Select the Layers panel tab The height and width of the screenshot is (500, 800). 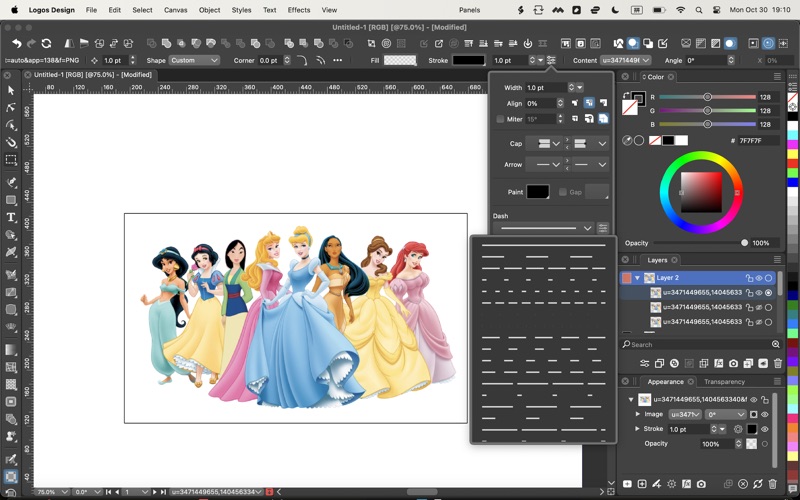657,260
